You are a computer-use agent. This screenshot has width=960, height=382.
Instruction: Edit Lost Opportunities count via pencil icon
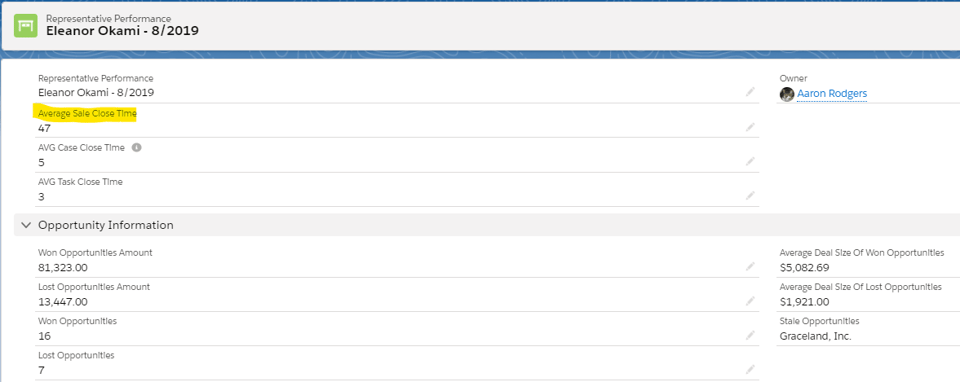(x=750, y=370)
